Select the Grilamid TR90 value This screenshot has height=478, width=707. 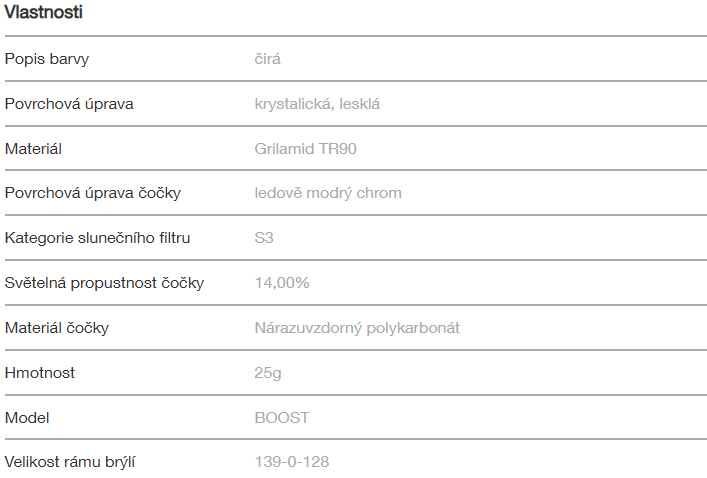pyautogui.click(x=305, y=149)
